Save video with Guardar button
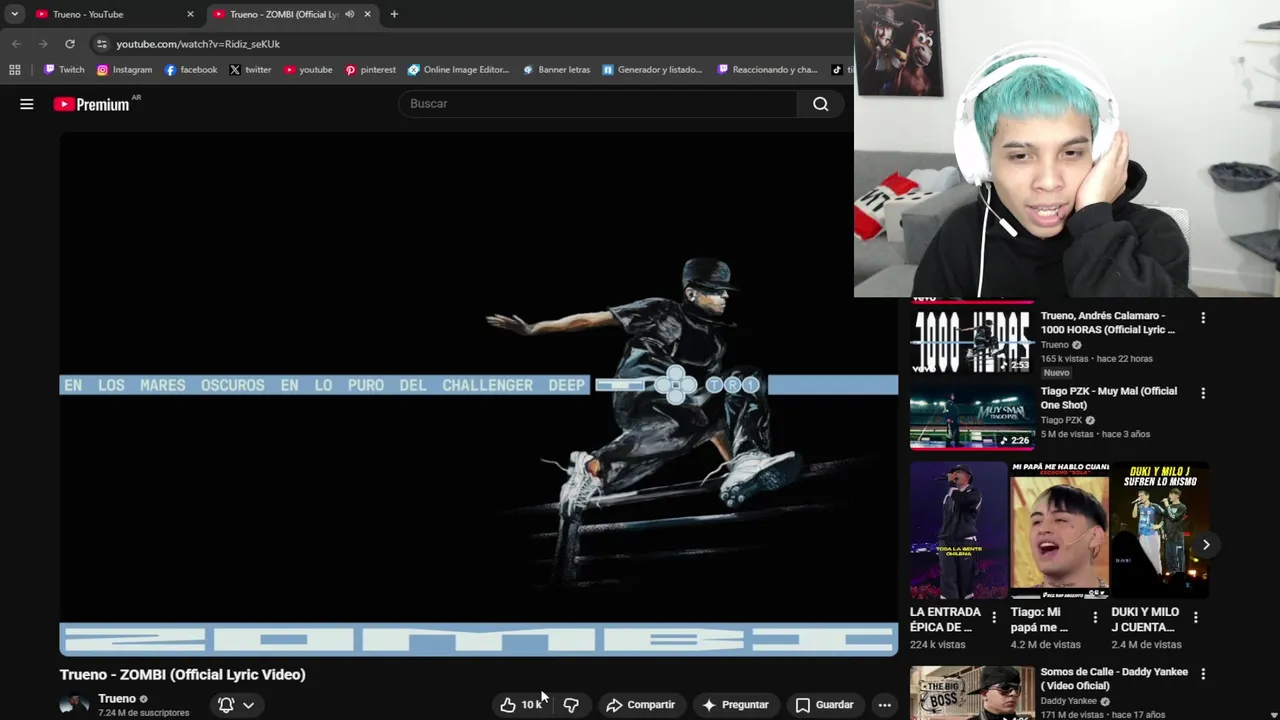This screenshot has width=1280, height=720. pyautogui.click(x=824, y=705)
